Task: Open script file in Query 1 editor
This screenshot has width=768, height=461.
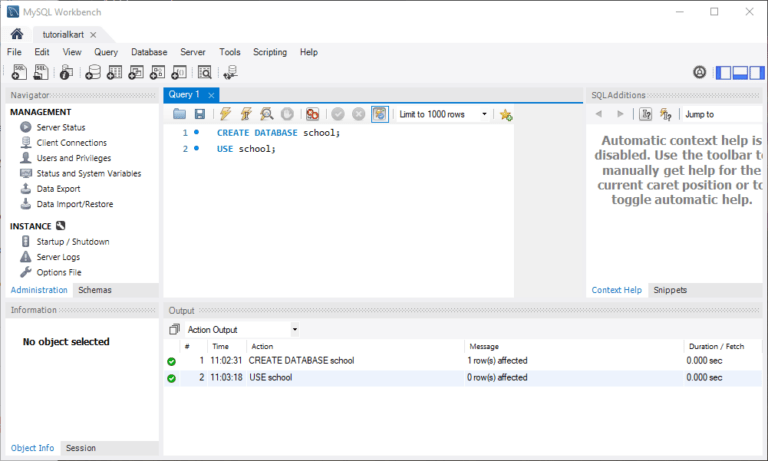Action: click(x=179, y=114)
